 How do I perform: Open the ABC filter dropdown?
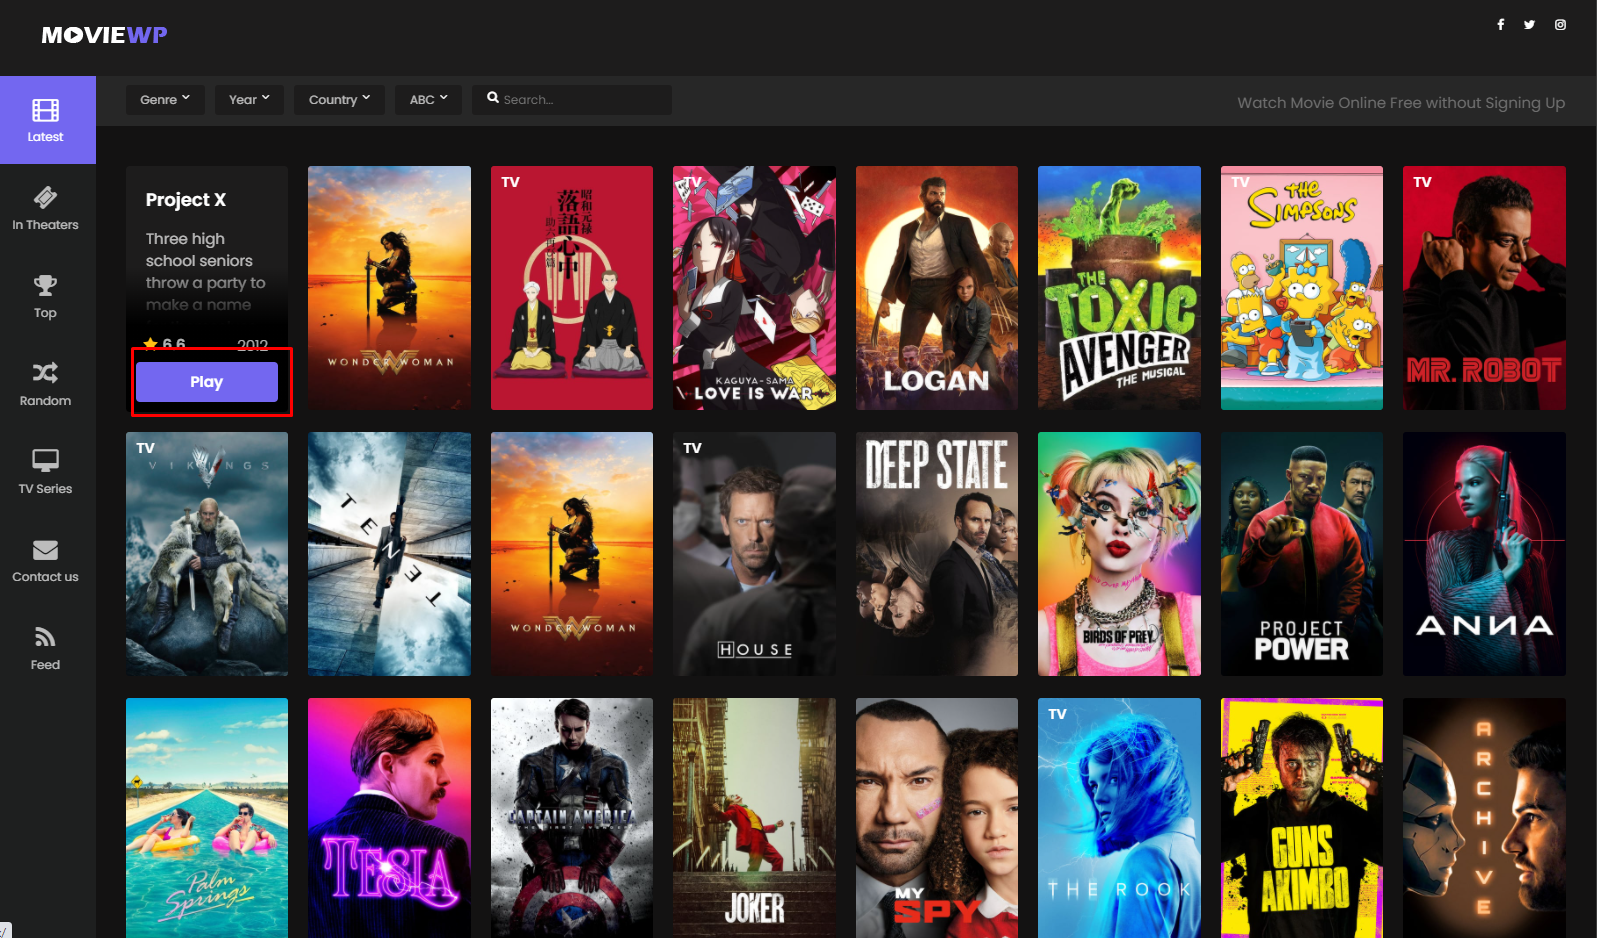point(428,100)
